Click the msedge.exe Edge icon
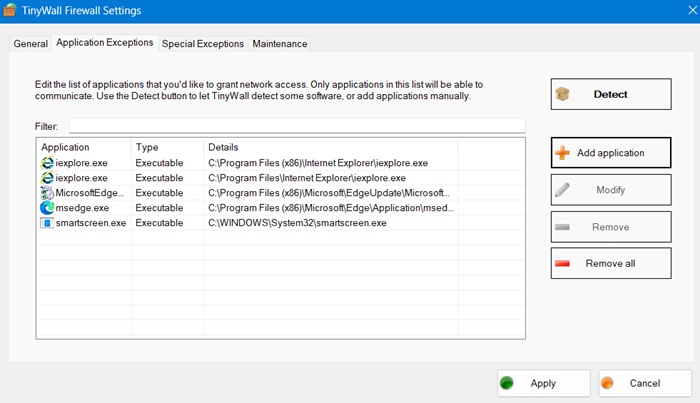 (47, 208)
